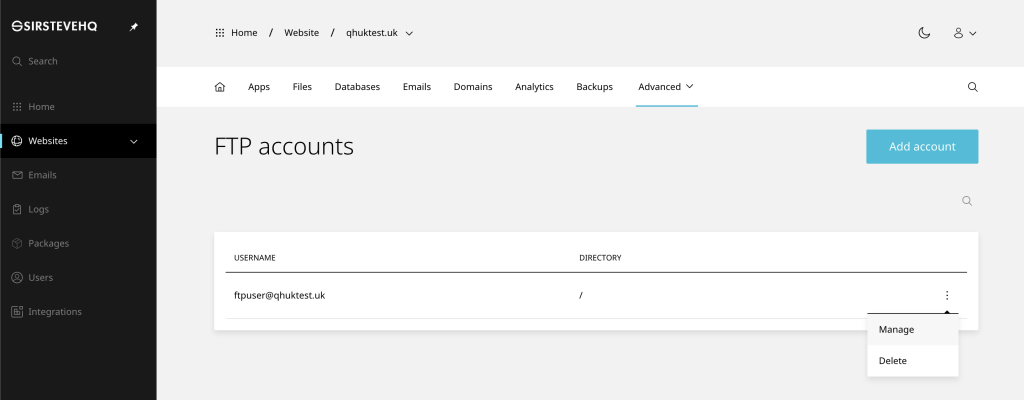This screenshot has height=400, width=1024.
Task: Click the Home breadcrumb link
Action: [x=244, y=33]
